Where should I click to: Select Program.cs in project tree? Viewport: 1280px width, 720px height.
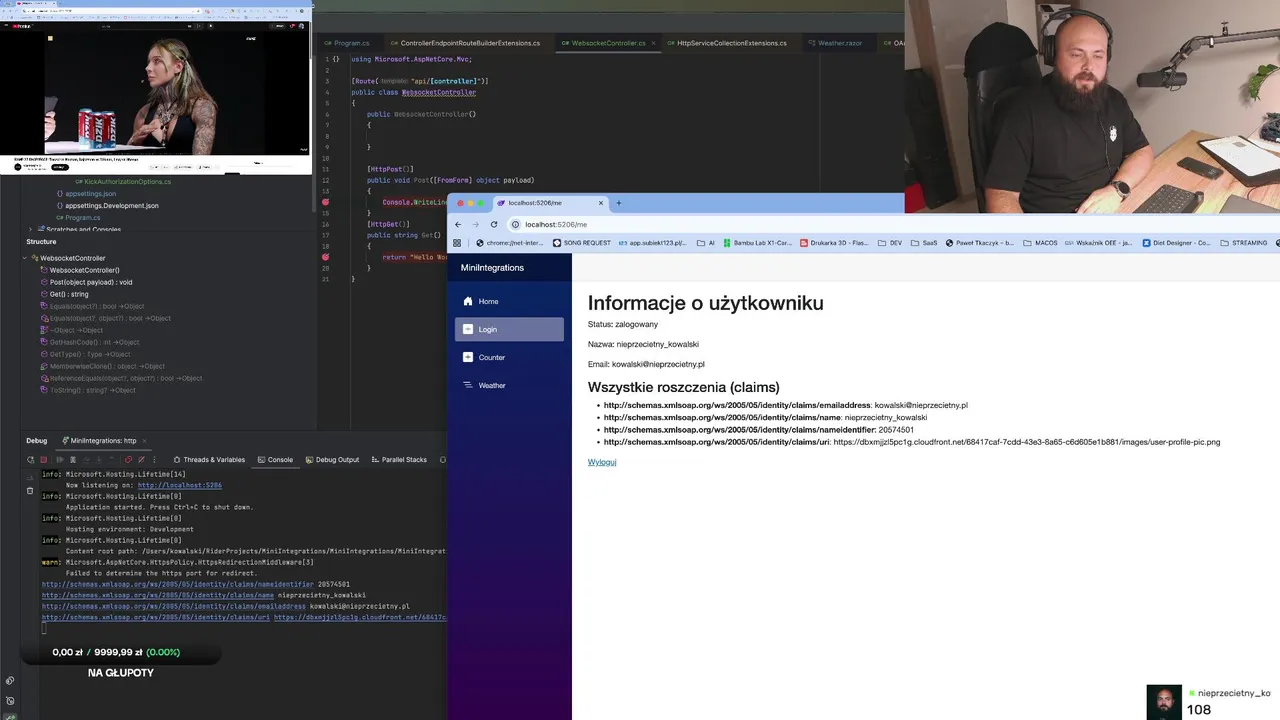(x=78, y=217)
